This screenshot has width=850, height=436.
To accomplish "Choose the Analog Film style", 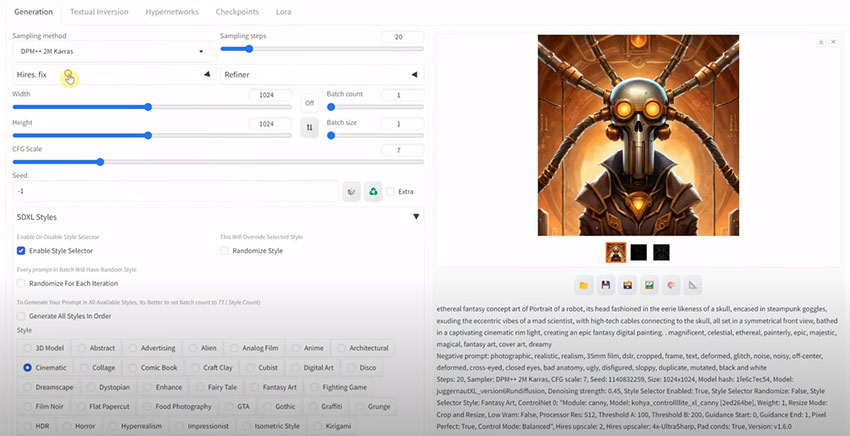I will [254, 348].
